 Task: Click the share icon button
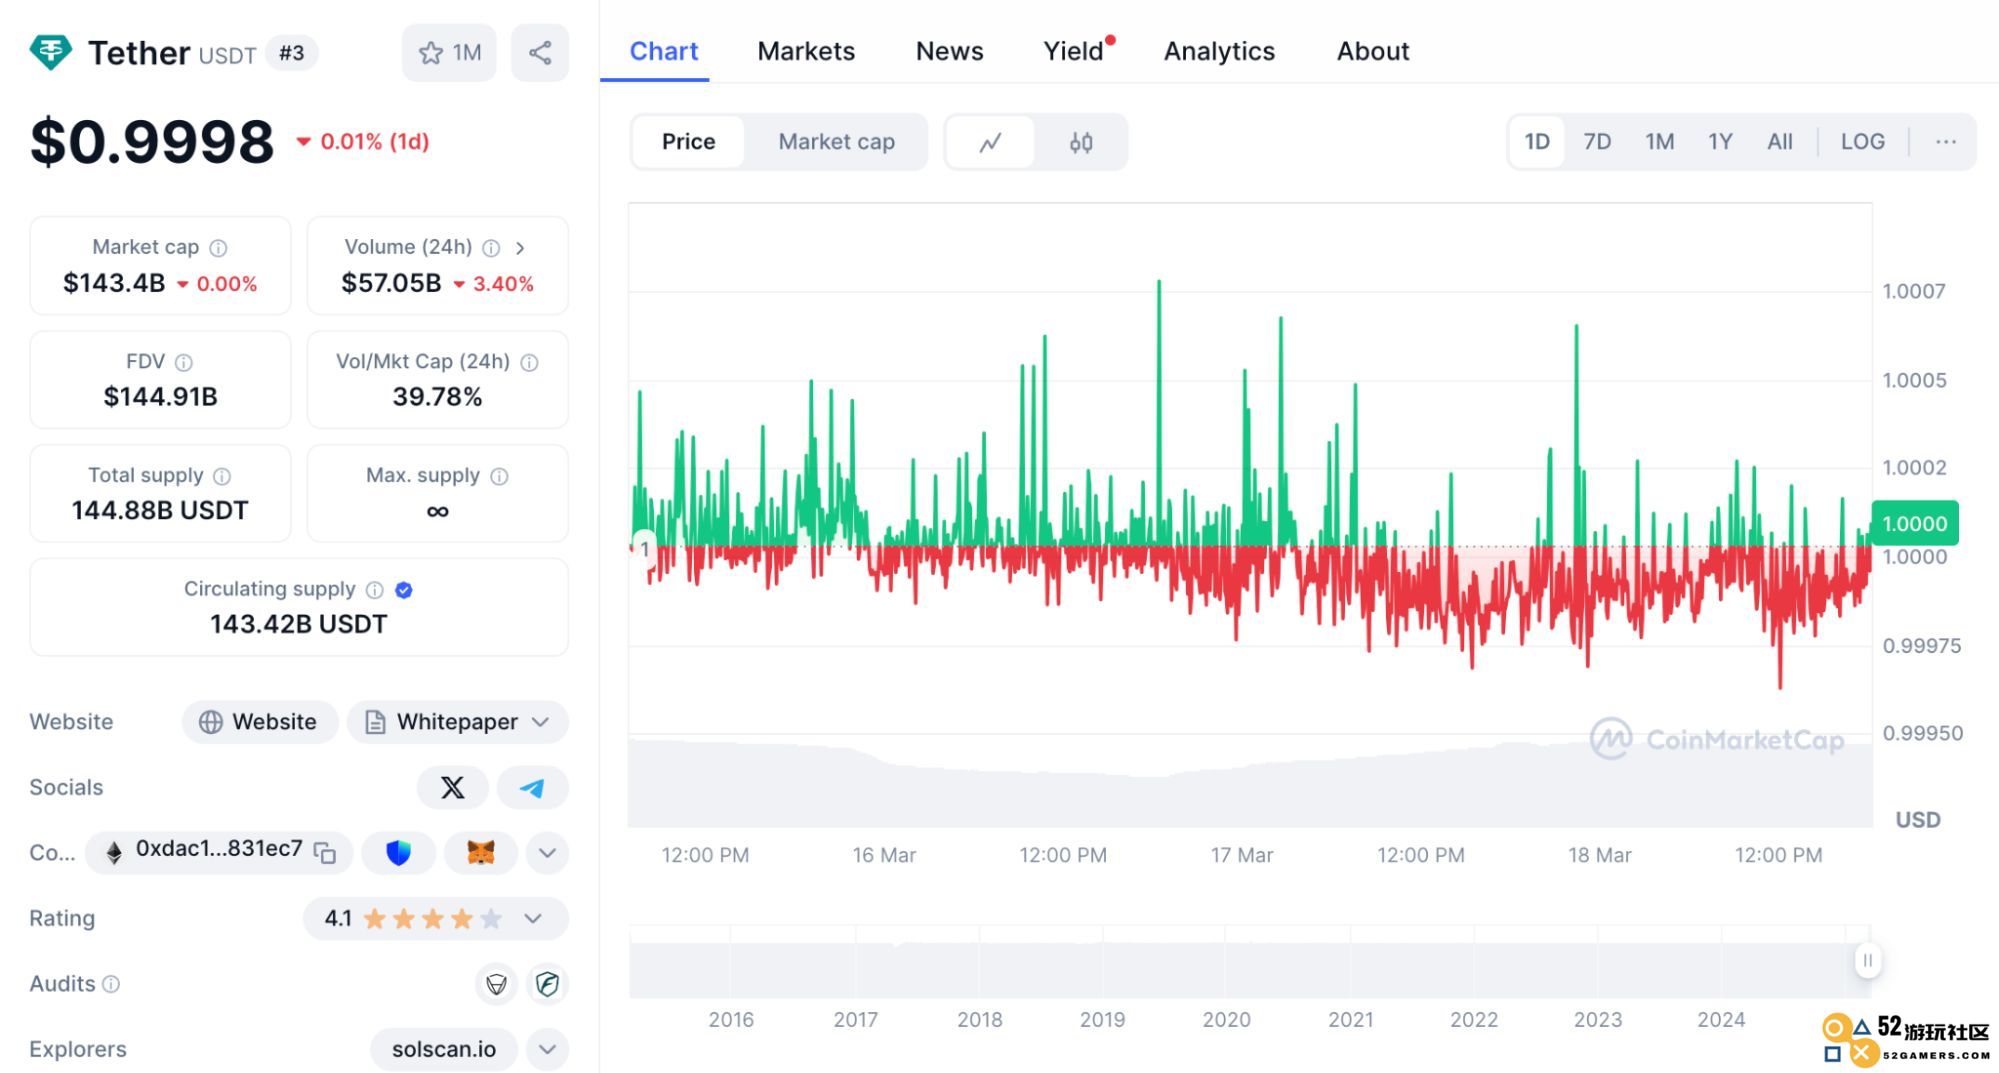[540, 53]
